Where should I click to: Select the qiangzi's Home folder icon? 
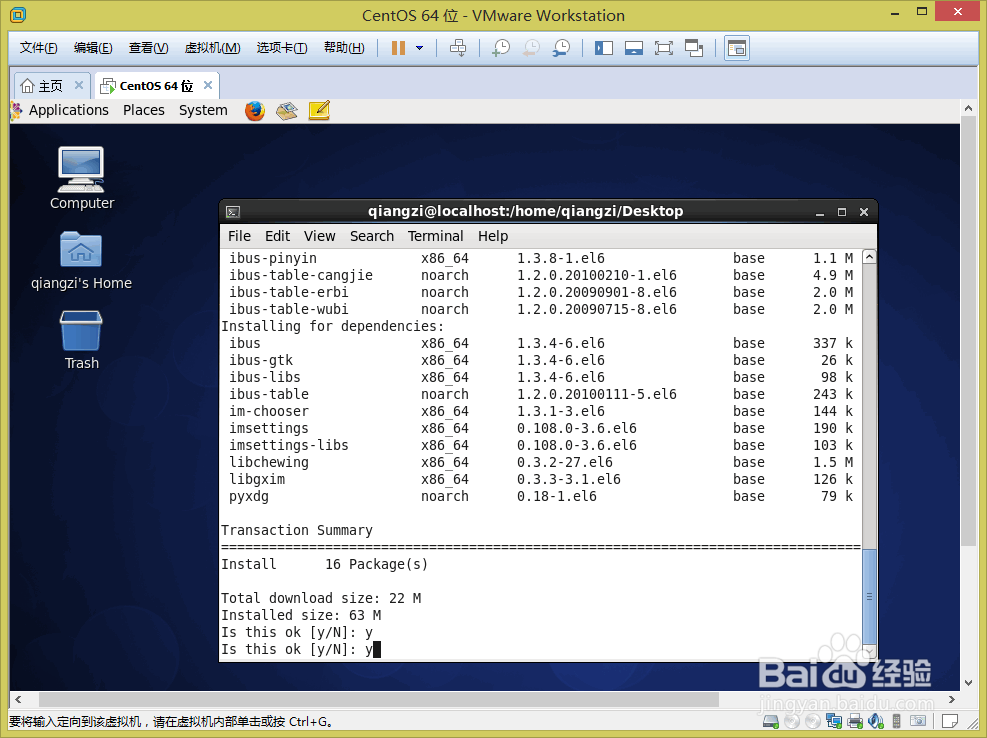[81, 259]
